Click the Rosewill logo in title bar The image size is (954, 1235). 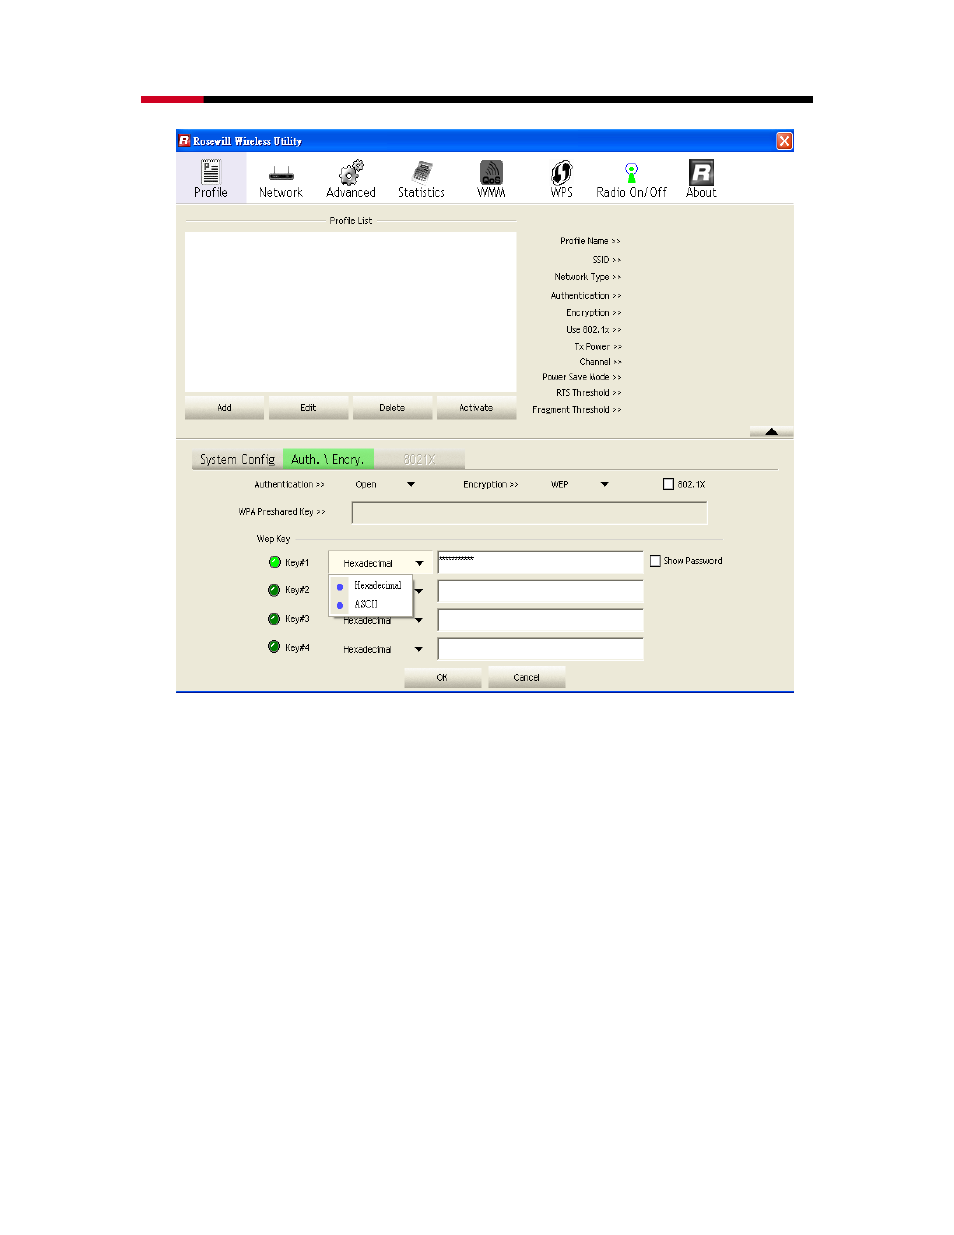coord(184,141)
